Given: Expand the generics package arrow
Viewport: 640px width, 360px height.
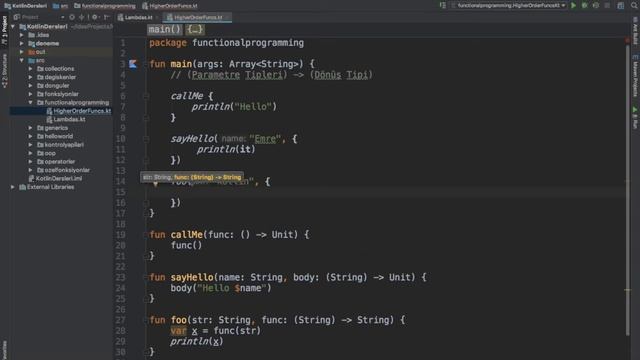Looking at the screenshot, I should (x=31, y=128).
